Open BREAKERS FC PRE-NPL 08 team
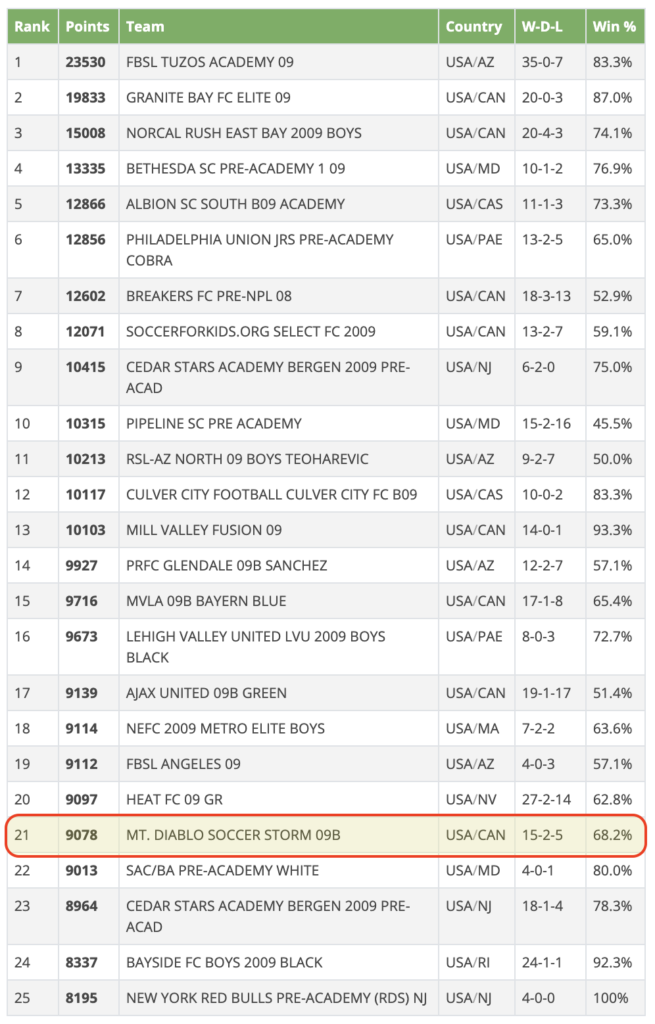Image resolution: width=655 pixels, height=1024 pixels. [209, 296]
